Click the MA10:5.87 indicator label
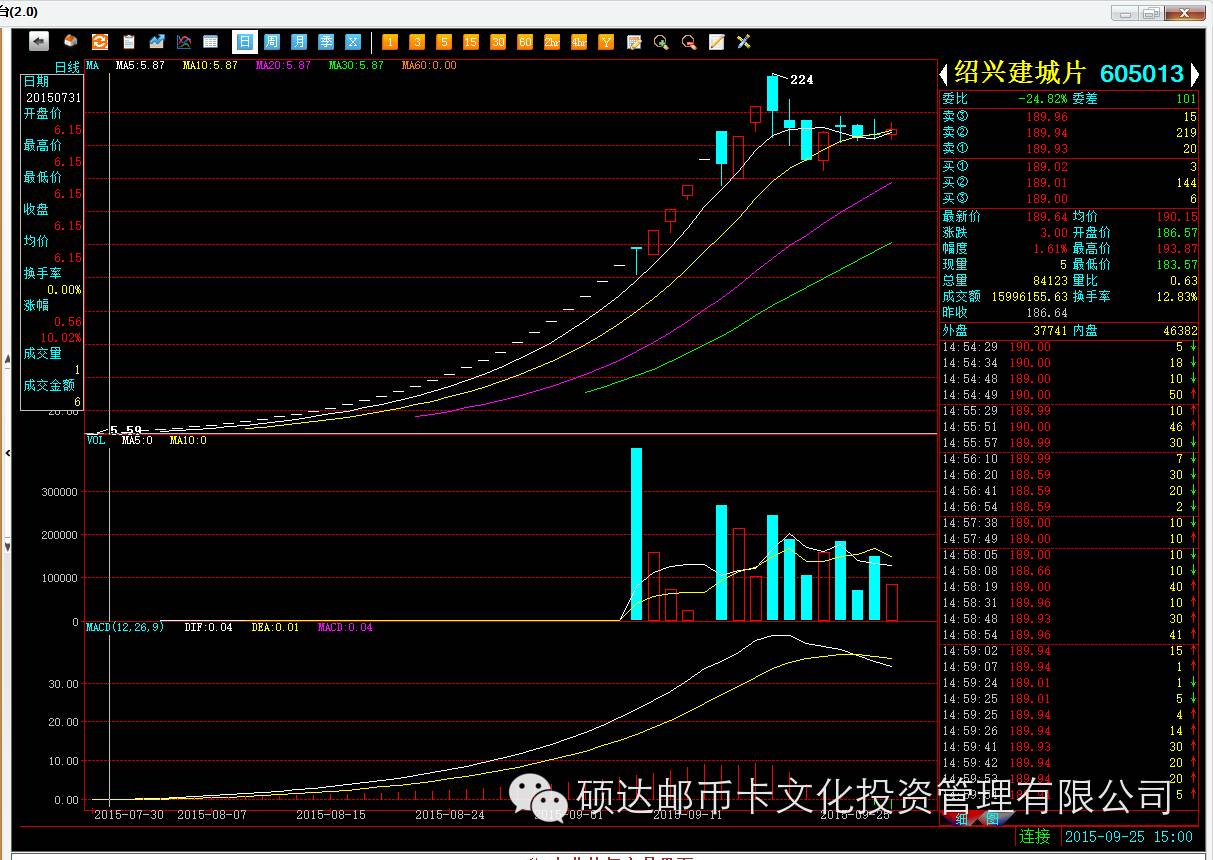The height and width of the screenshot is (860, 1213). pos(210,65)
